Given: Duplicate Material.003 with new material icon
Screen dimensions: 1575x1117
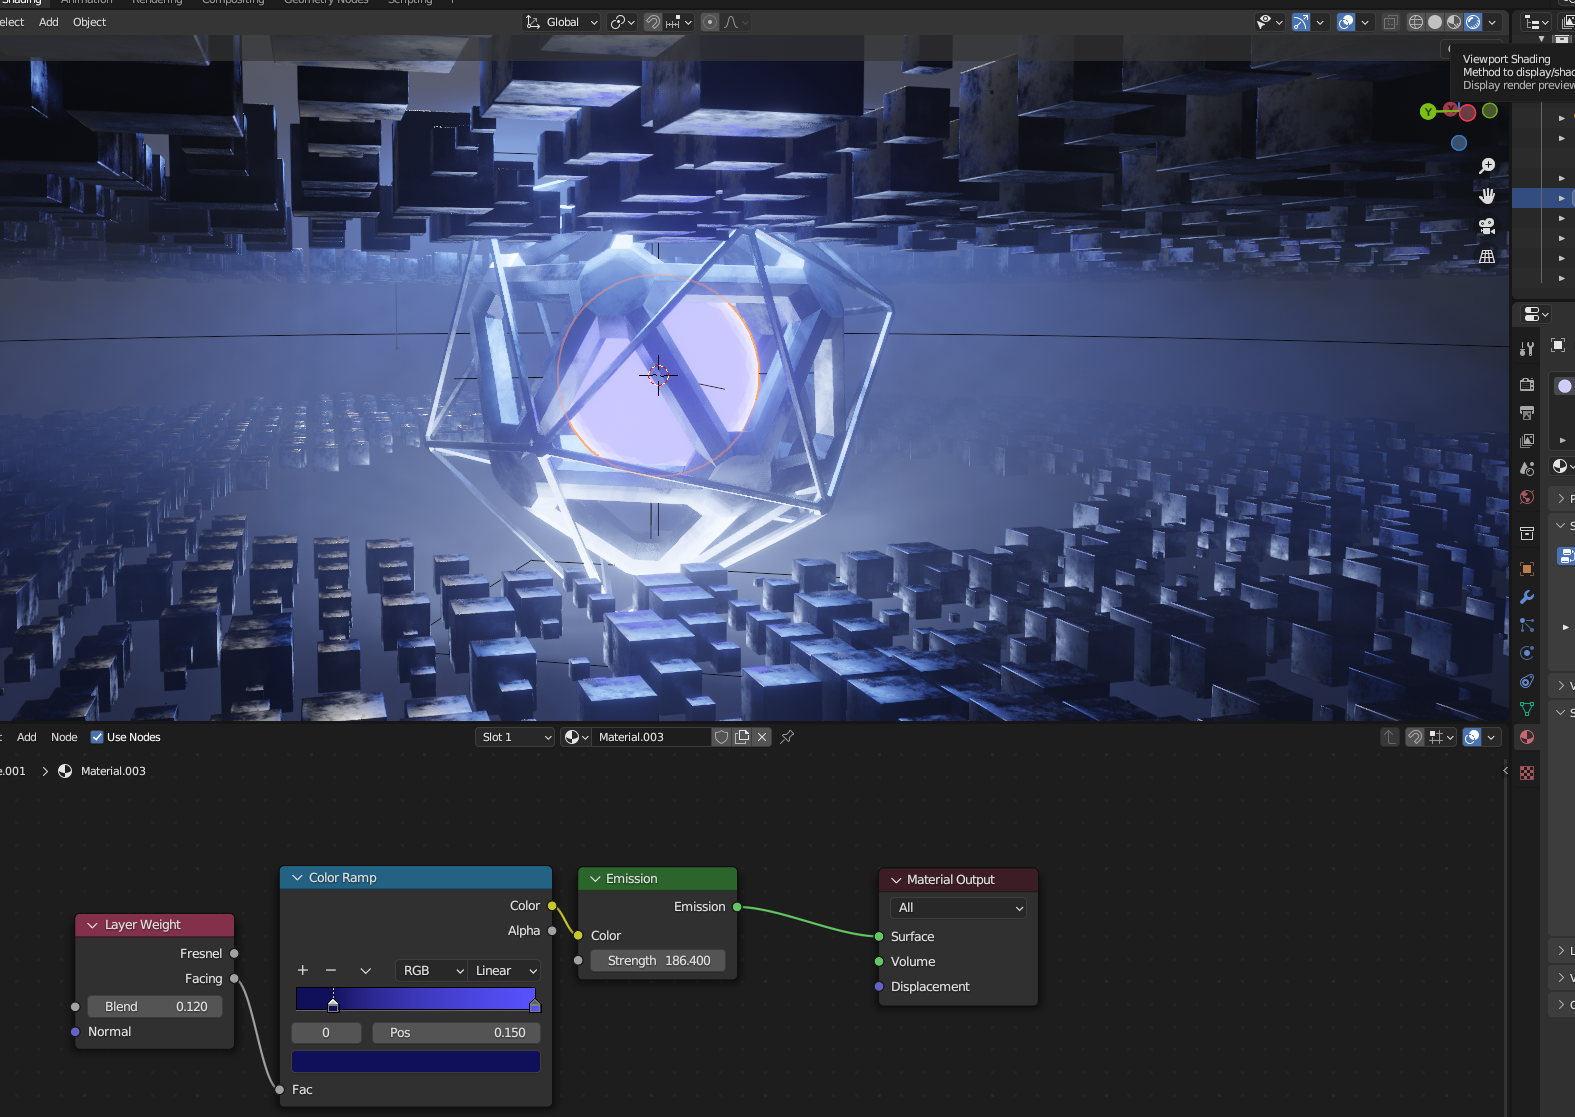Looking at the screenshot, I should point(742,737).
